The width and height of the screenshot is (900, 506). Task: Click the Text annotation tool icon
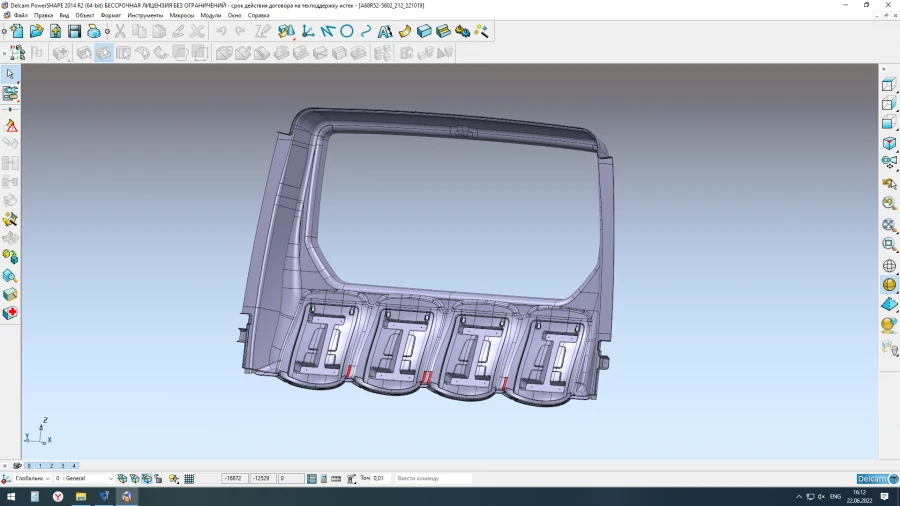[384, 32]
